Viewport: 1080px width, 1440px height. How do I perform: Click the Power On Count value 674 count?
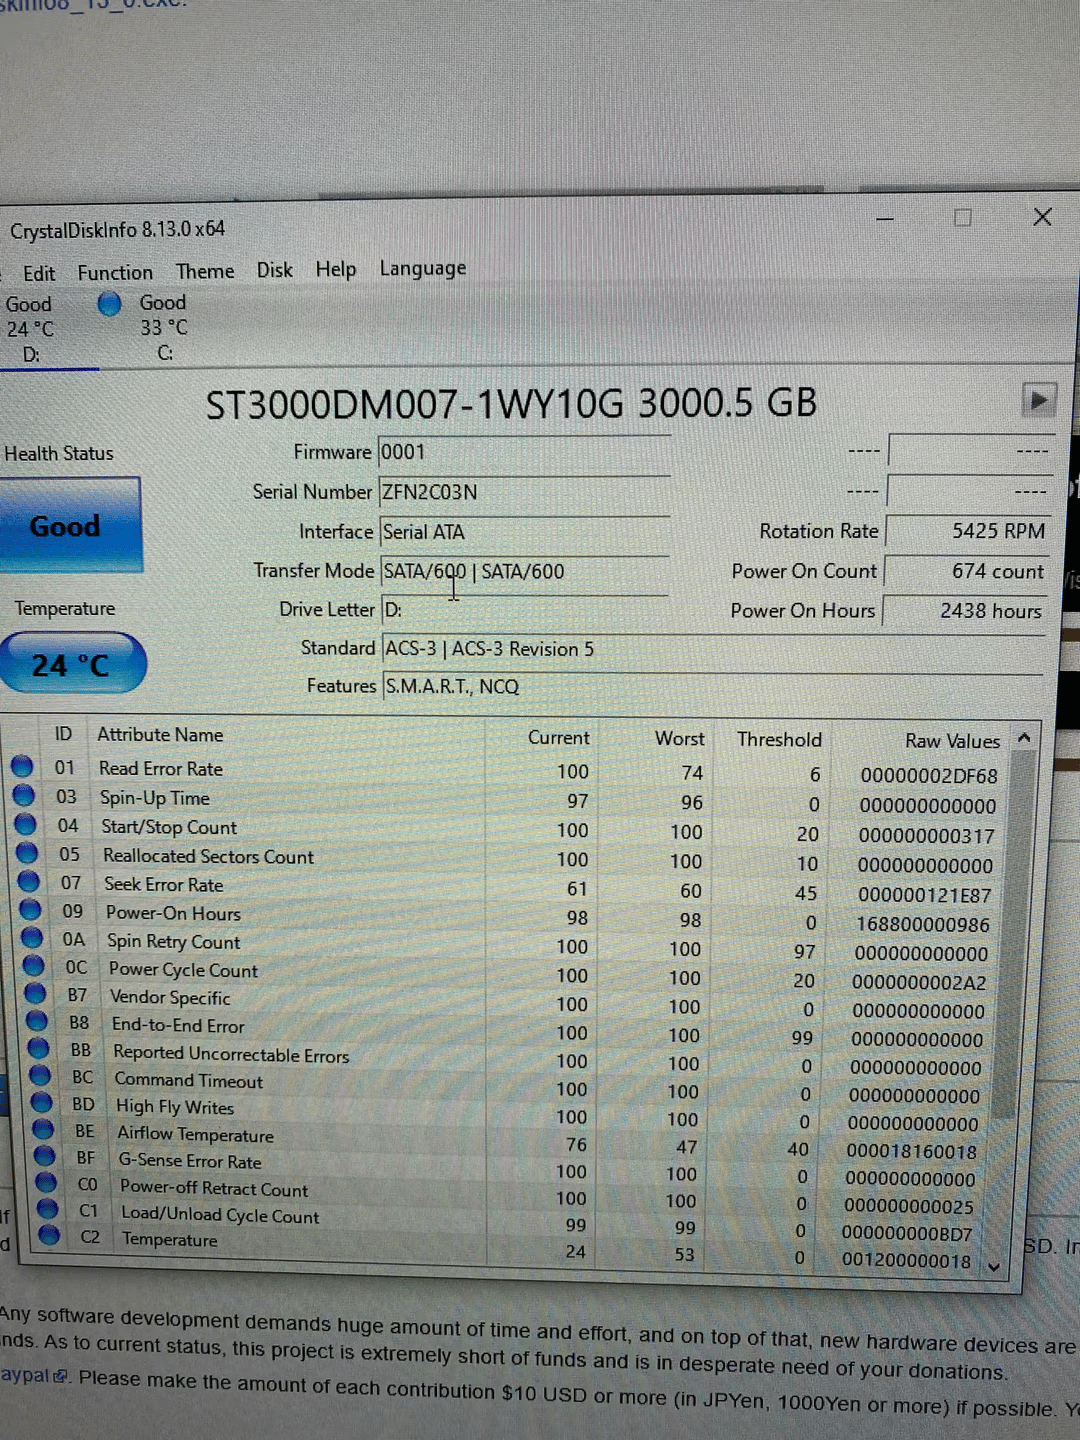(966, 571)
